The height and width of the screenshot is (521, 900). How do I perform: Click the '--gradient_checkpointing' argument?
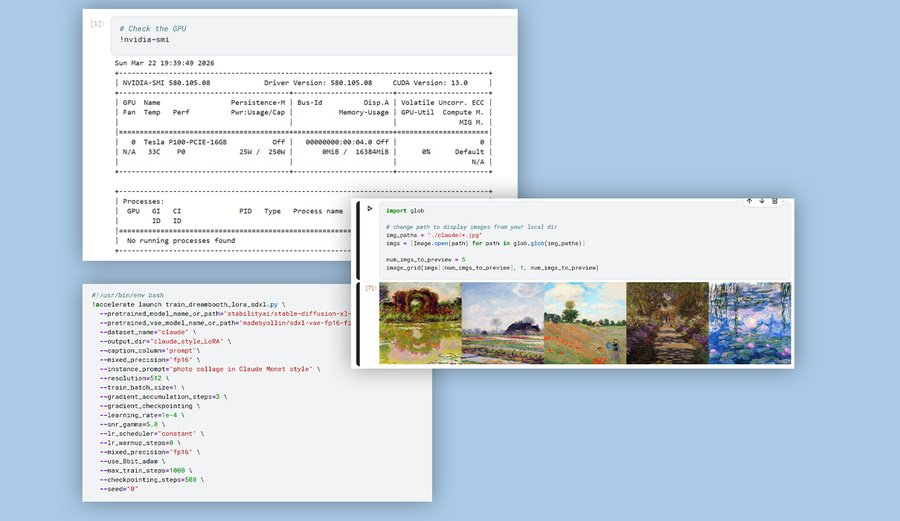tap(150, 406)
